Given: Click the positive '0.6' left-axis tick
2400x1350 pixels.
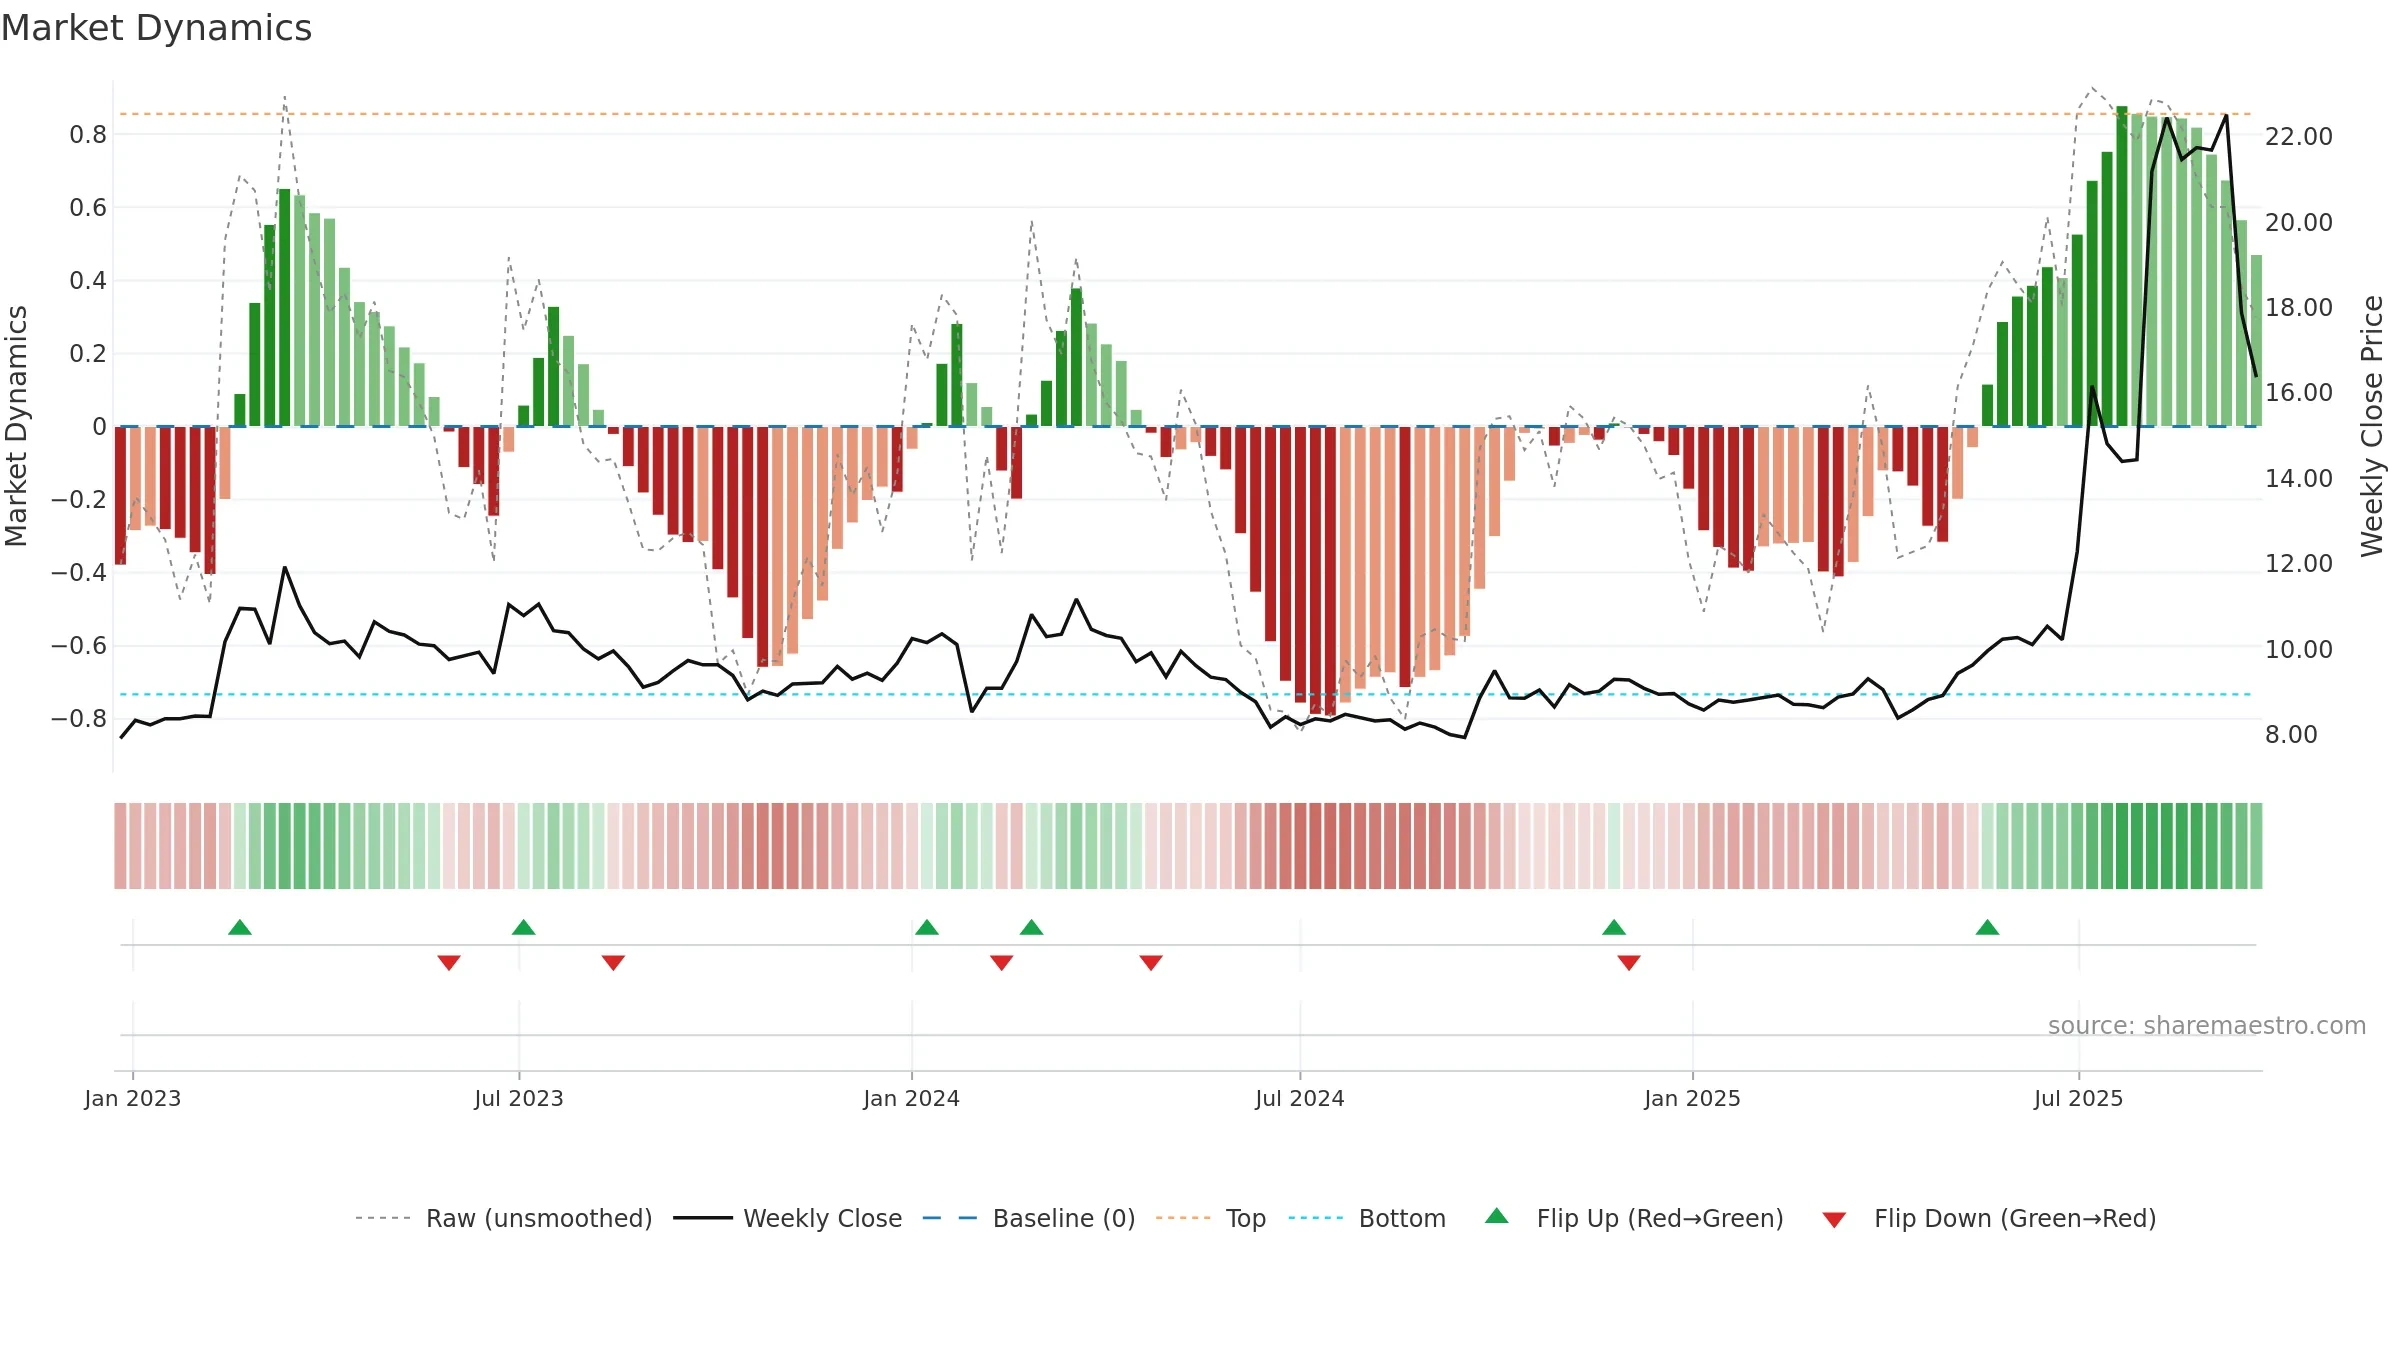Looking at the screenshot, I should click(88, 208).
